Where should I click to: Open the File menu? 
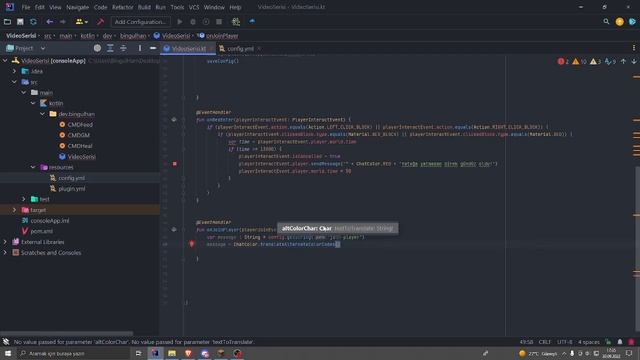point(26,7)
